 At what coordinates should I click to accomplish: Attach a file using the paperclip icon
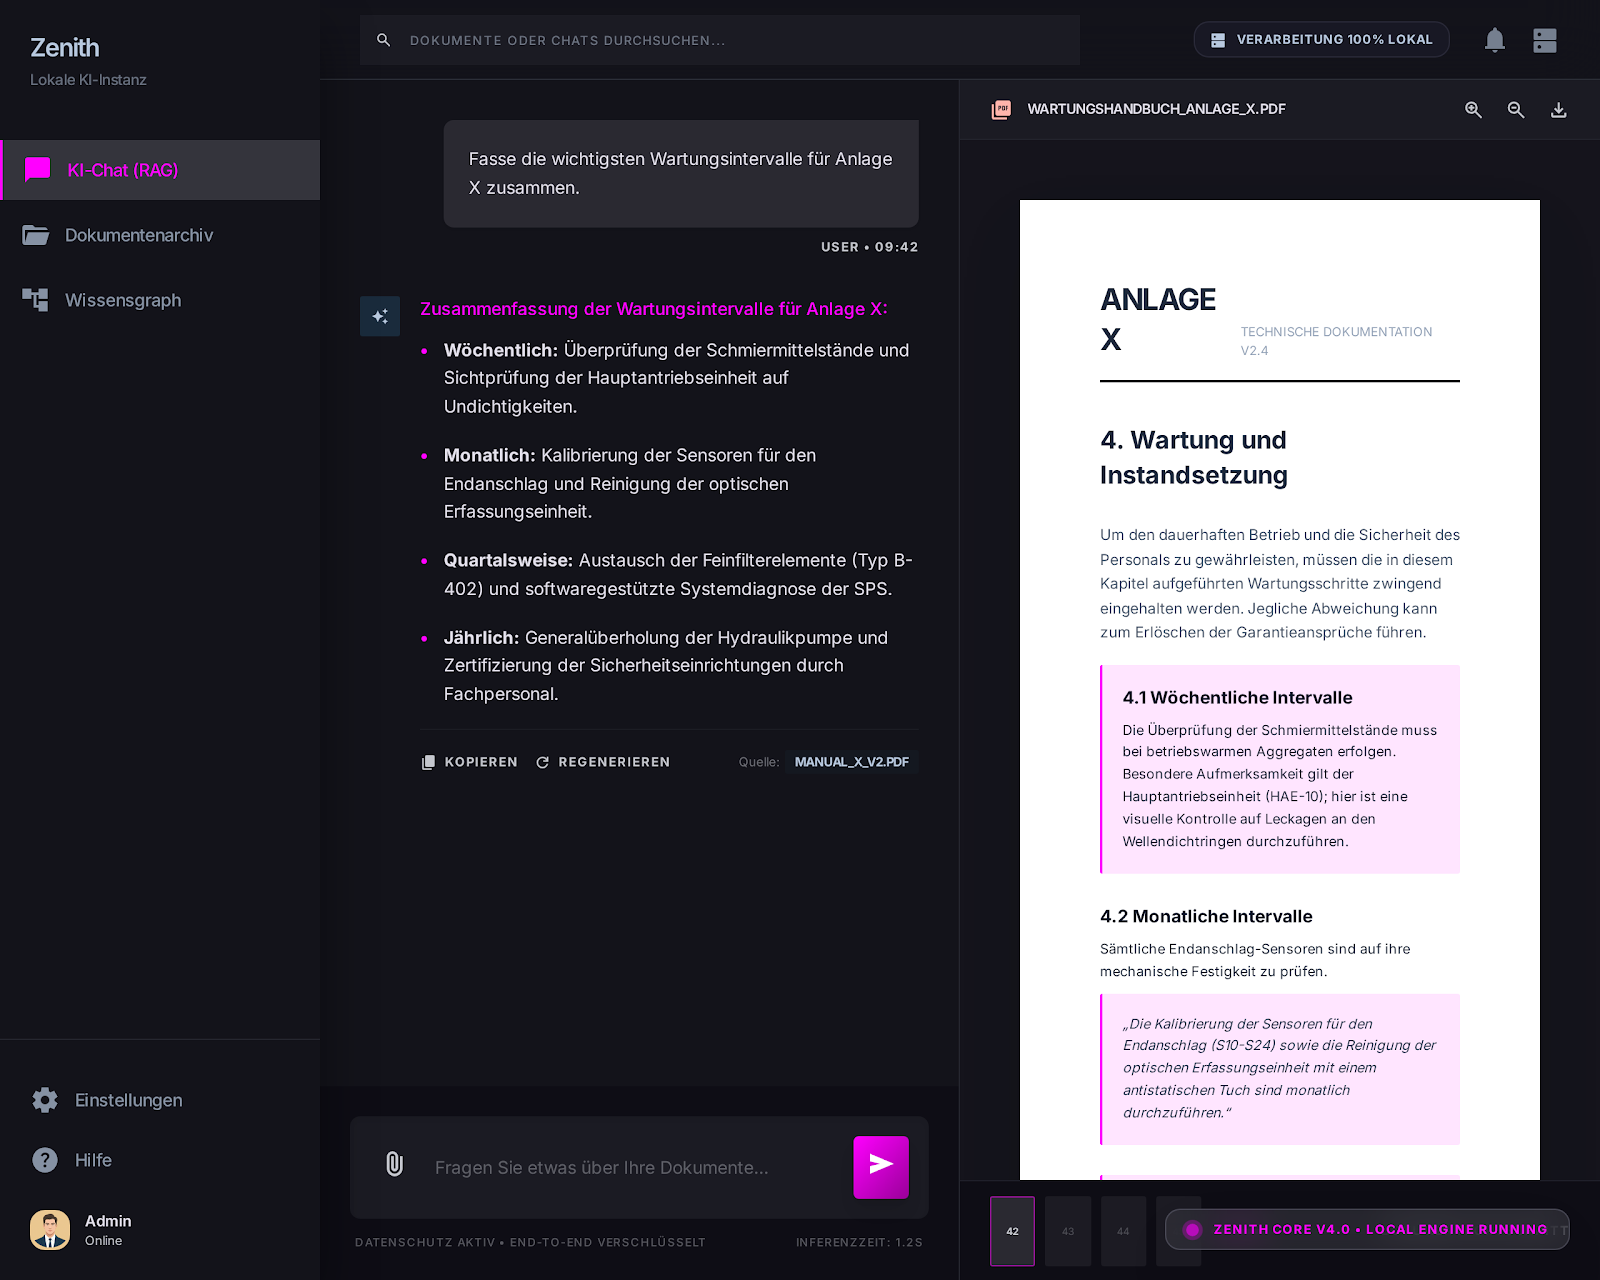coord(393,1166)
